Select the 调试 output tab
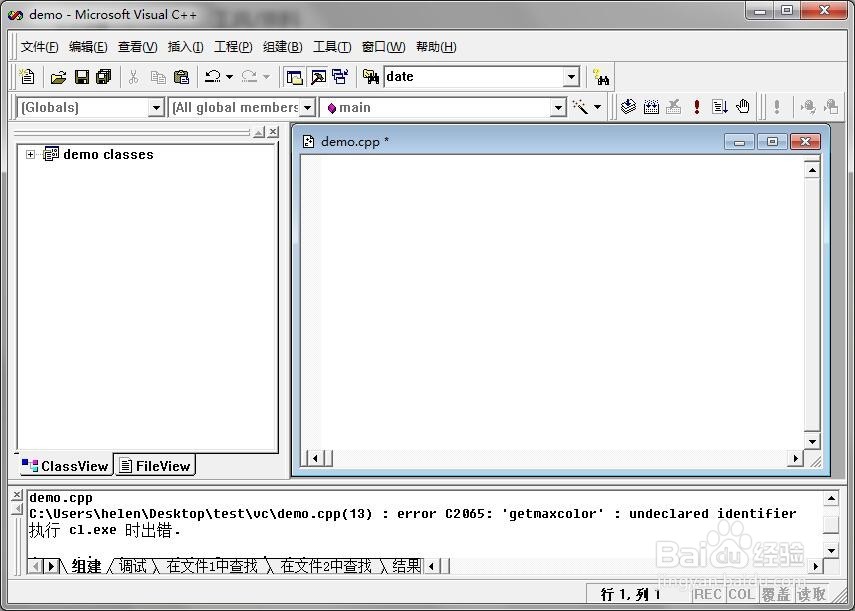 click(133, 566)
